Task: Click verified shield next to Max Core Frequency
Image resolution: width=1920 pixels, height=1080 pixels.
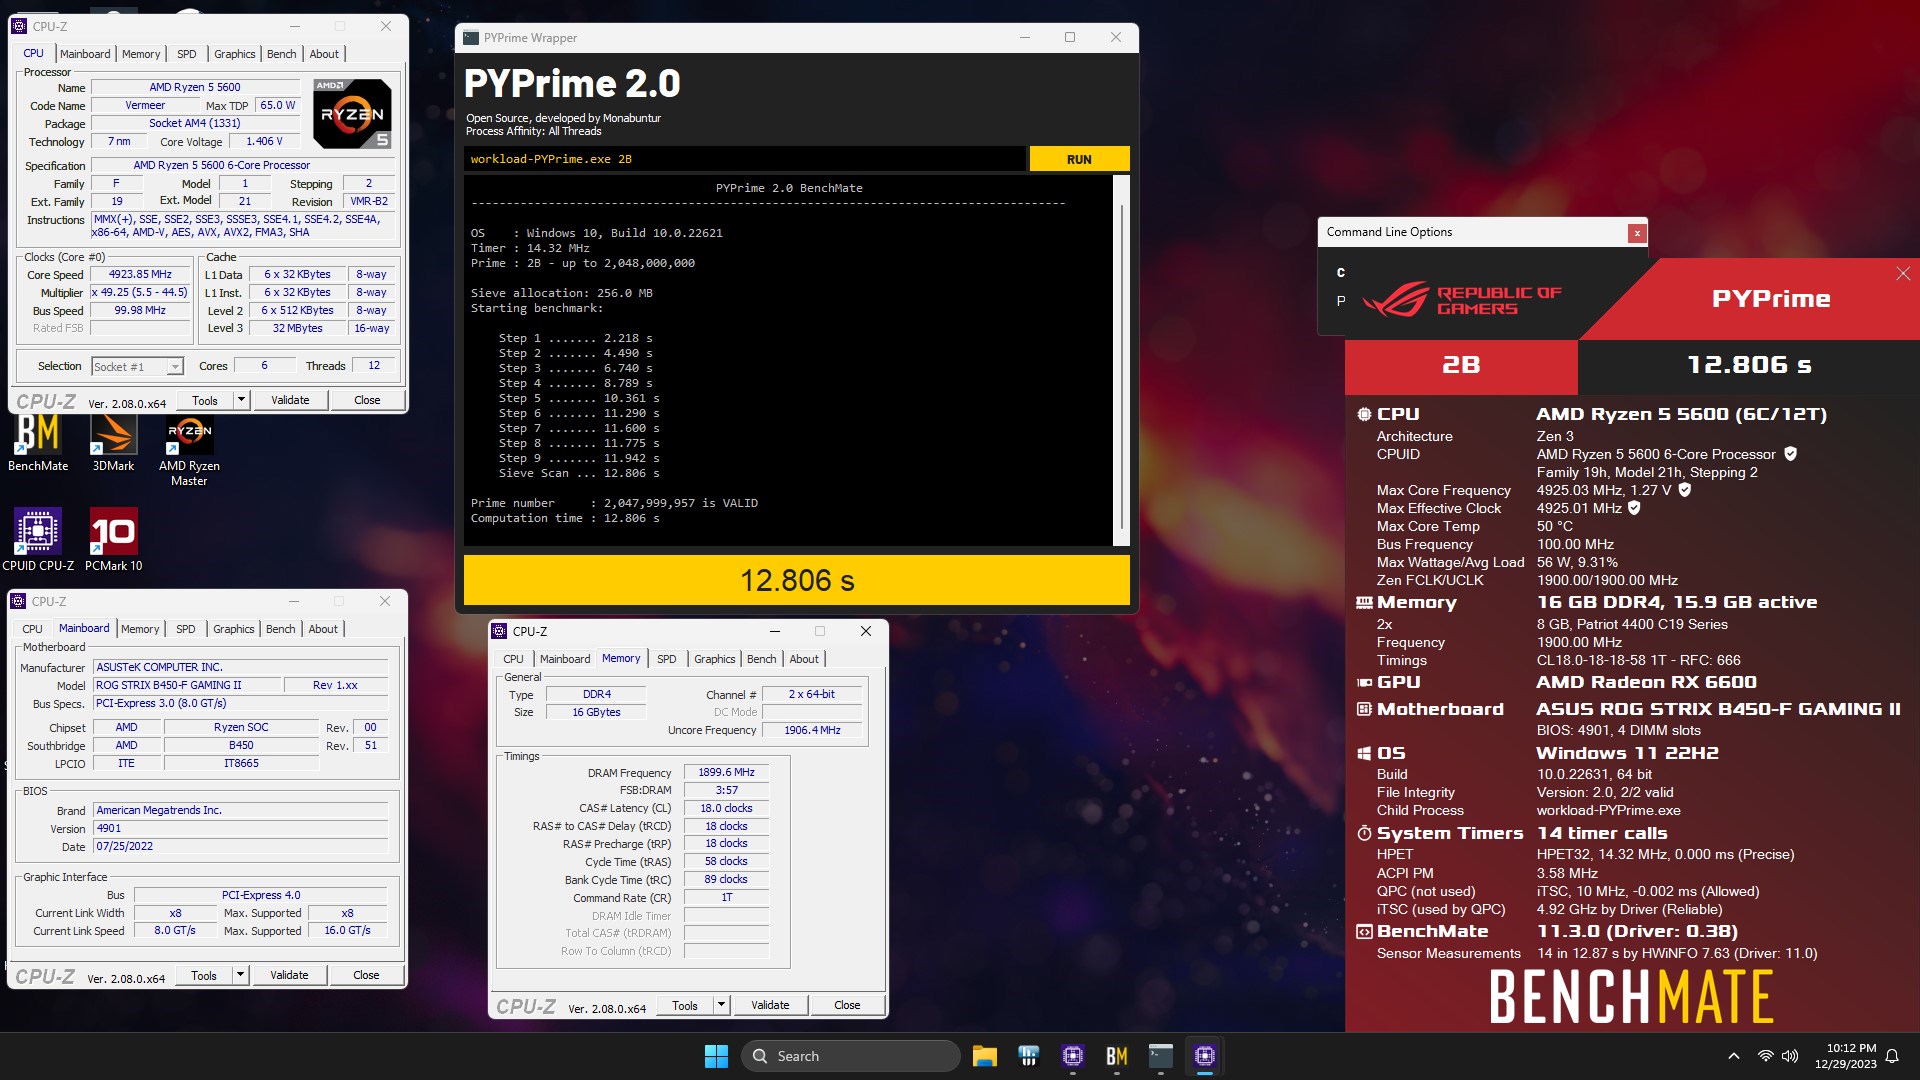Action: pos(1685,490)
